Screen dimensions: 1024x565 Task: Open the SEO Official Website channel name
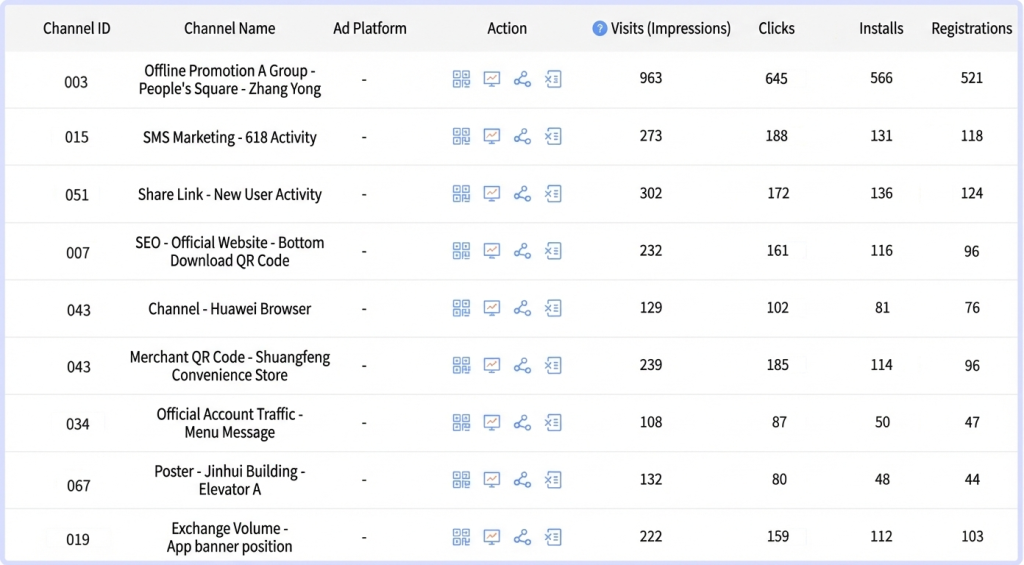click(x=230, y=252)
